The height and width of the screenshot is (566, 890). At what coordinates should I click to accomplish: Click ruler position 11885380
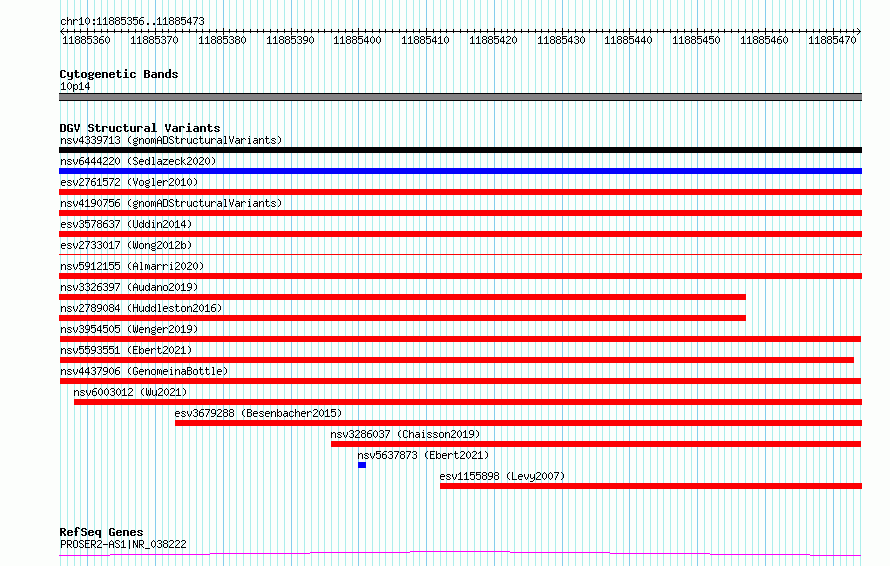tap(222, 40)
